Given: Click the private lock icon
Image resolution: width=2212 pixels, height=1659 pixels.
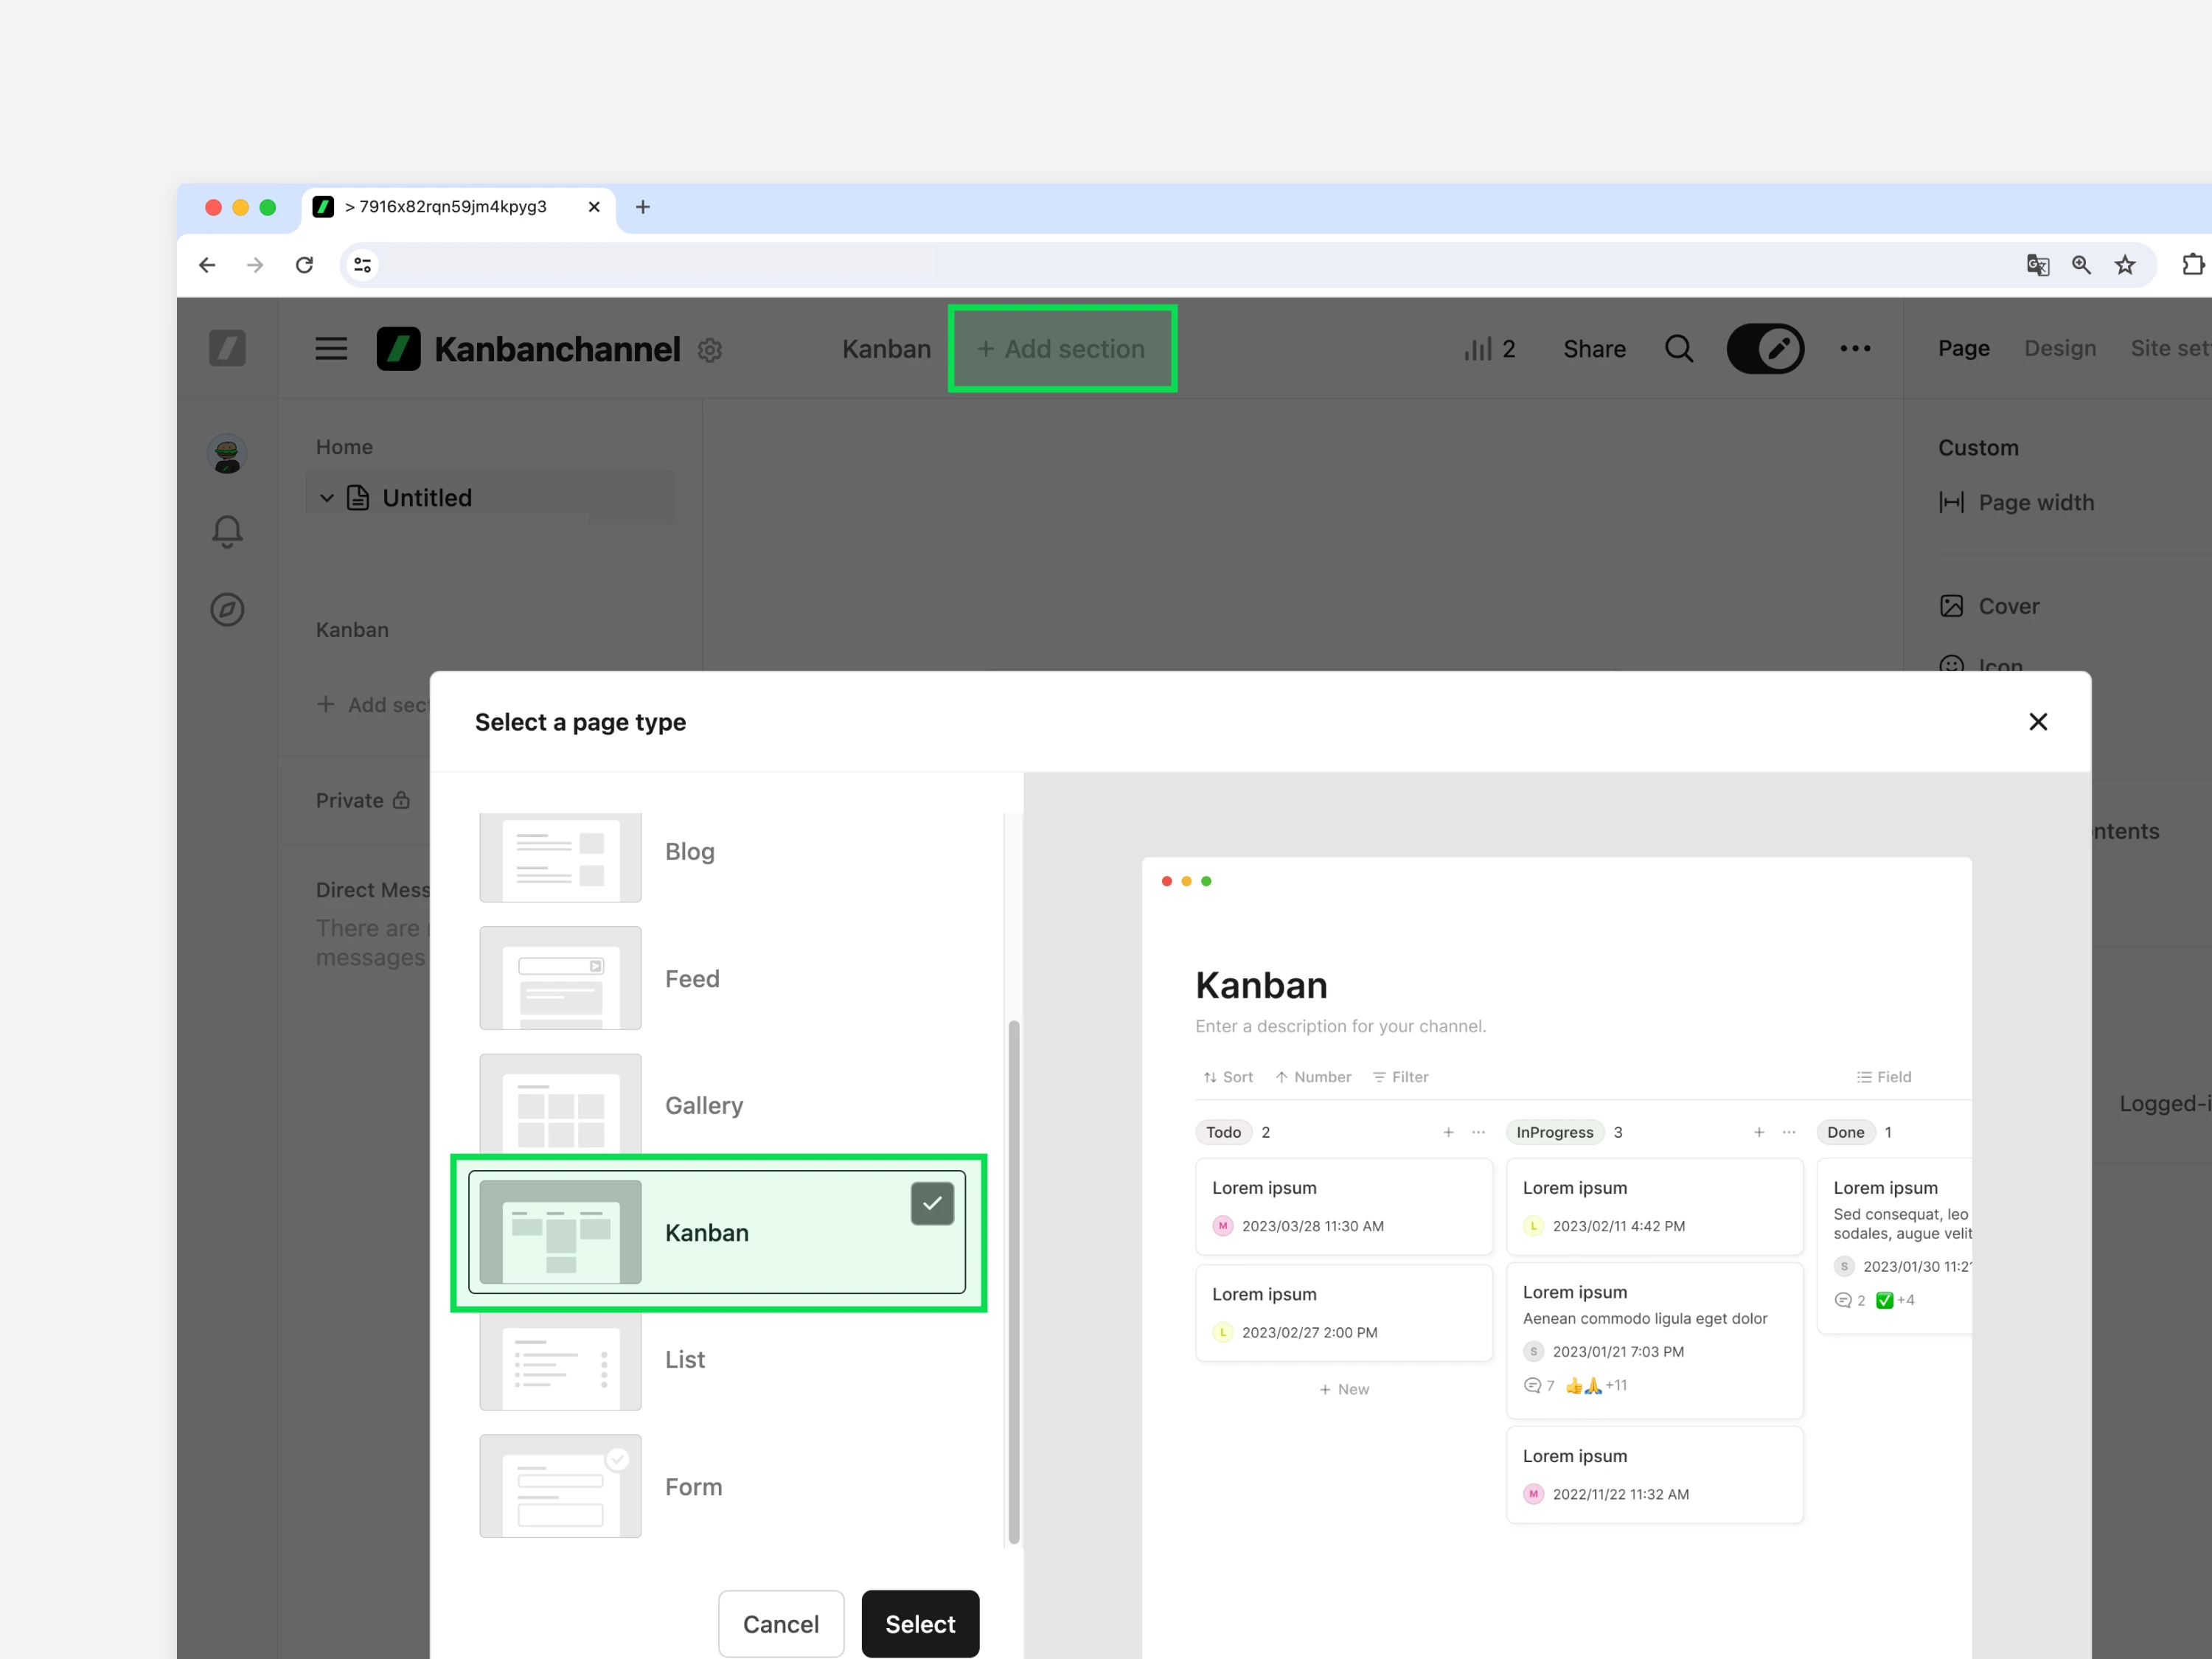Looking at the screenshot, I should [401, 800].
